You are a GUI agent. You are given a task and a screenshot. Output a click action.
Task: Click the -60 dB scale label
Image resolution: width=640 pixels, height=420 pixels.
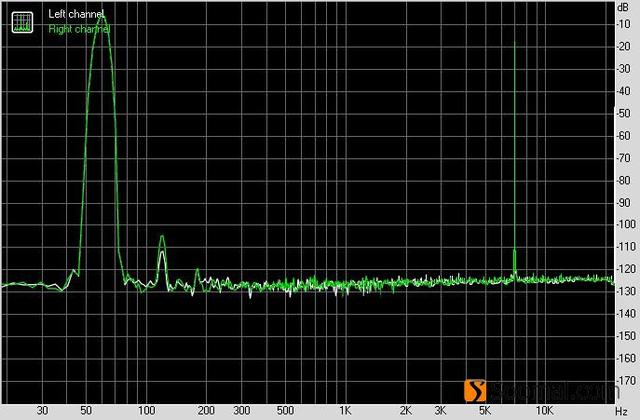624,136
